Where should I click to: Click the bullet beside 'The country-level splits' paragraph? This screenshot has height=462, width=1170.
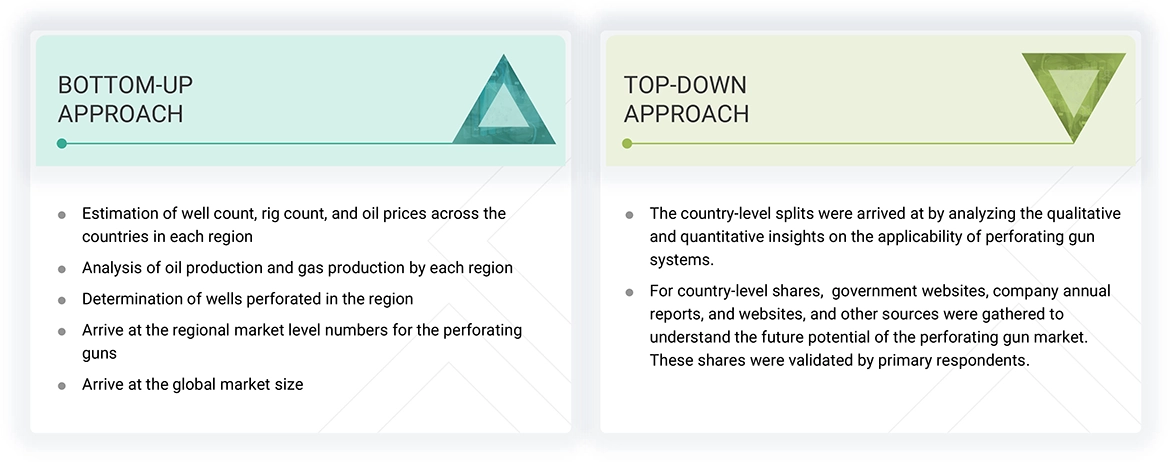click(629, 215)
